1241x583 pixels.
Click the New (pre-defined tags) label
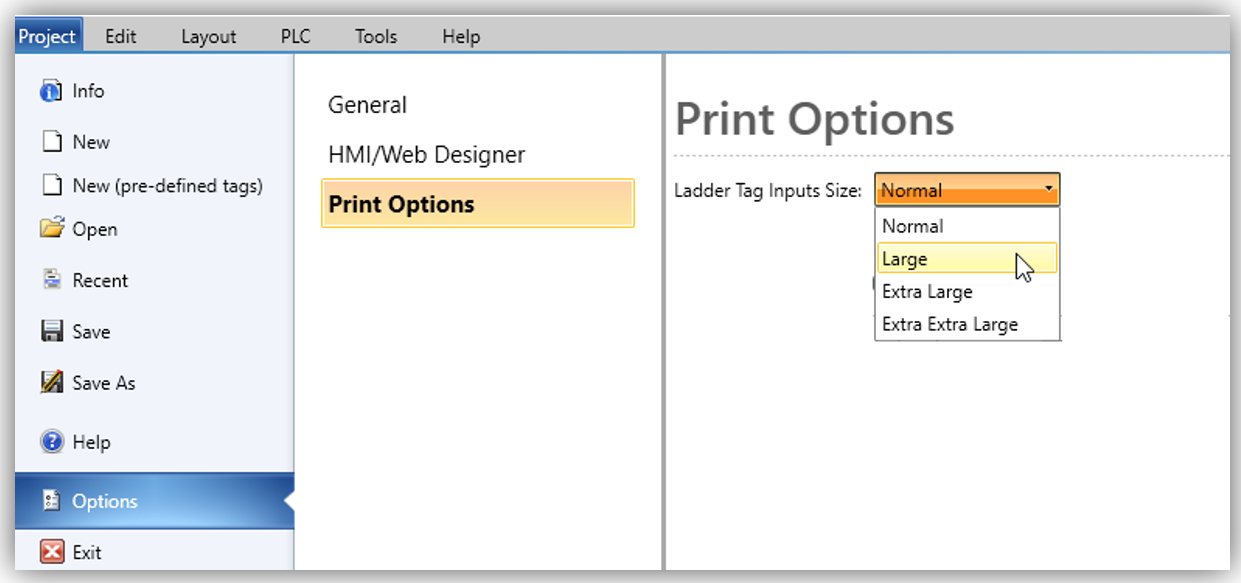[168, 185]
